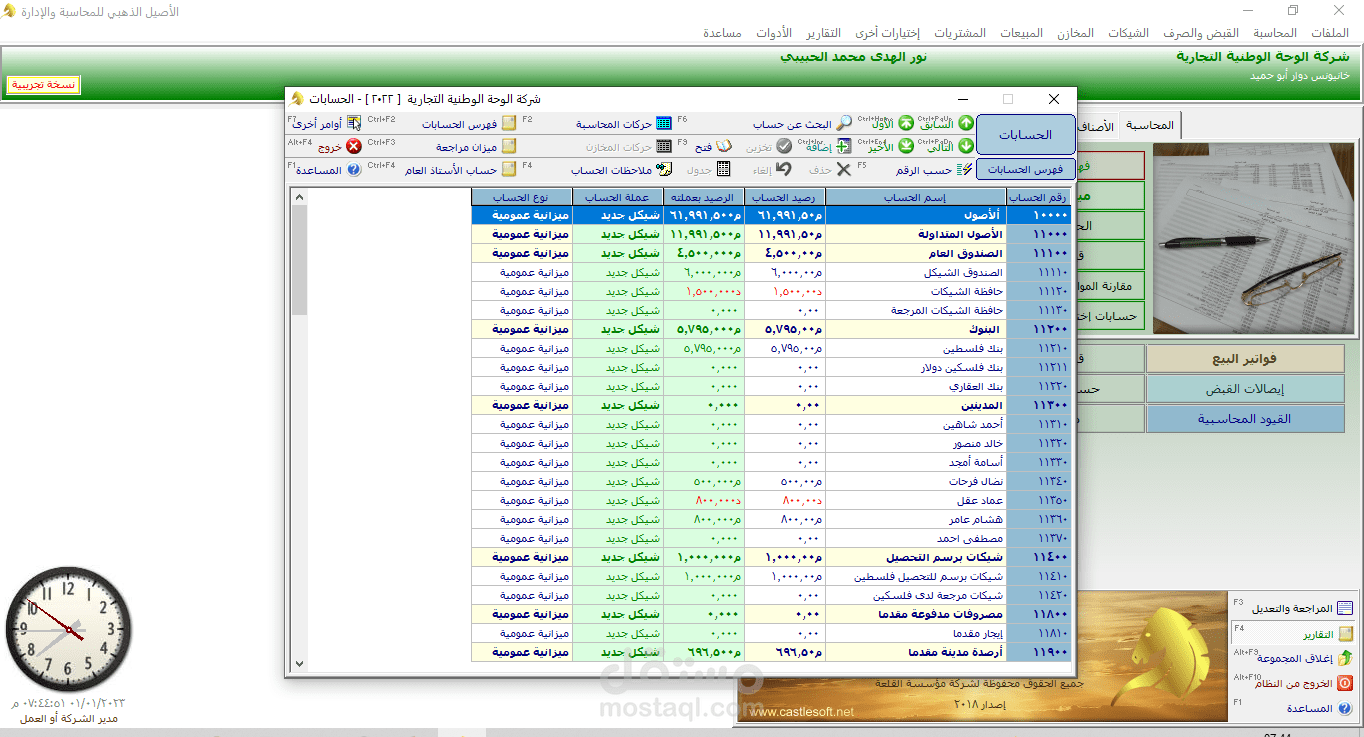Go to previous account with السابق arrow icon
The image size is (1364, 737).
click(x=965, y=123)
